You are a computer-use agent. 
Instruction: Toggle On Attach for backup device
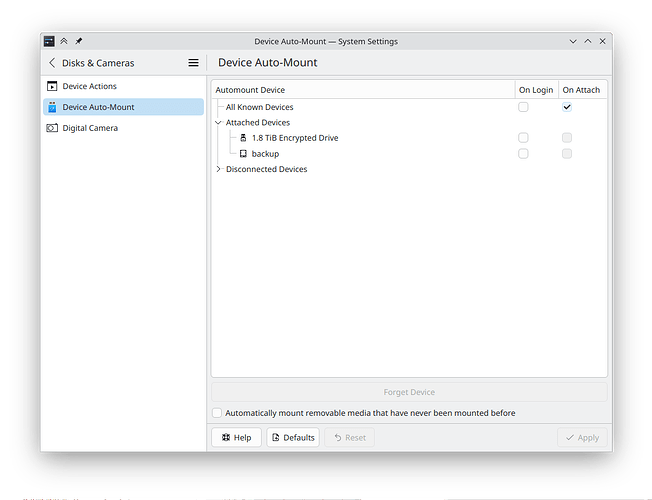click(567, 153)
